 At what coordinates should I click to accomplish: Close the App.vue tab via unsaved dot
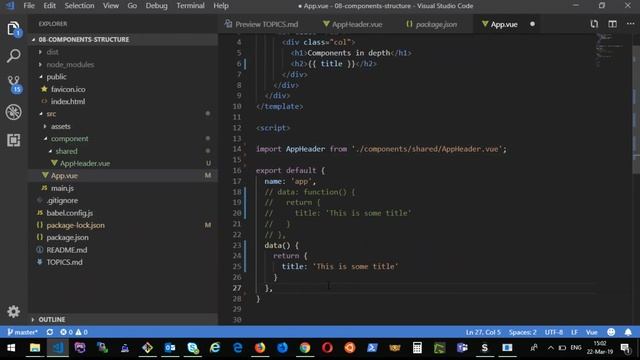coord(532,24)
